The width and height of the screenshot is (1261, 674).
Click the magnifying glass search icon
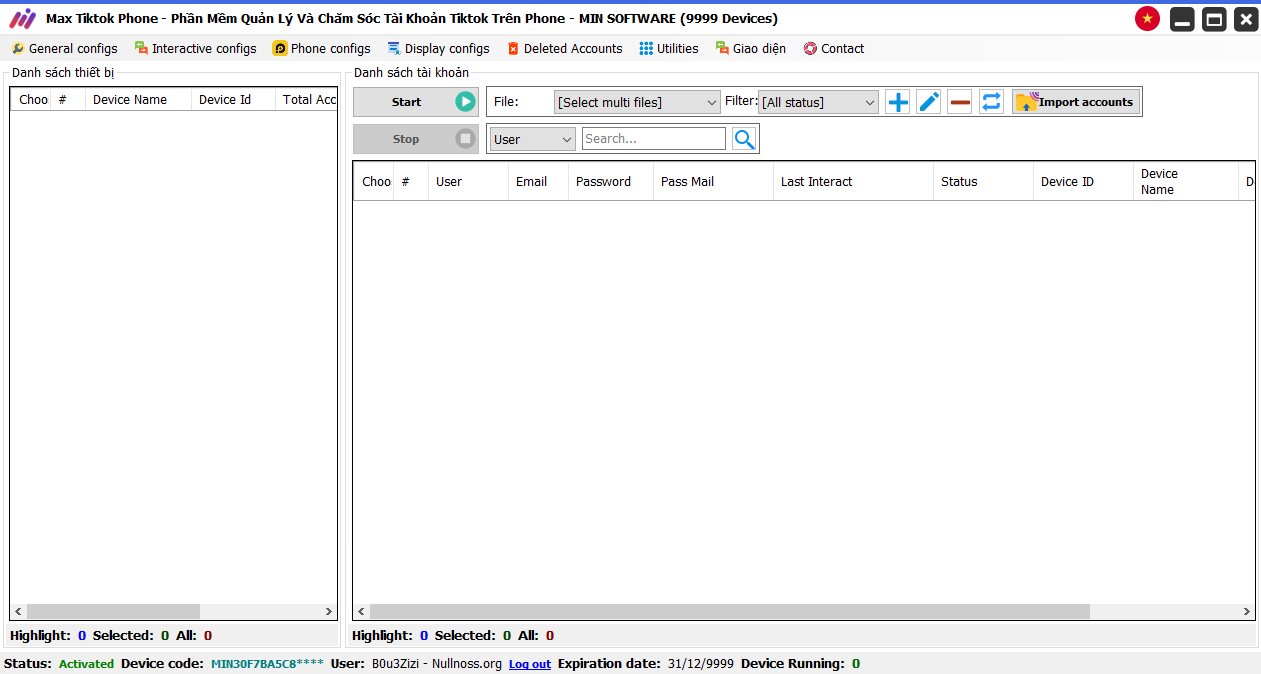coord(744,139)
